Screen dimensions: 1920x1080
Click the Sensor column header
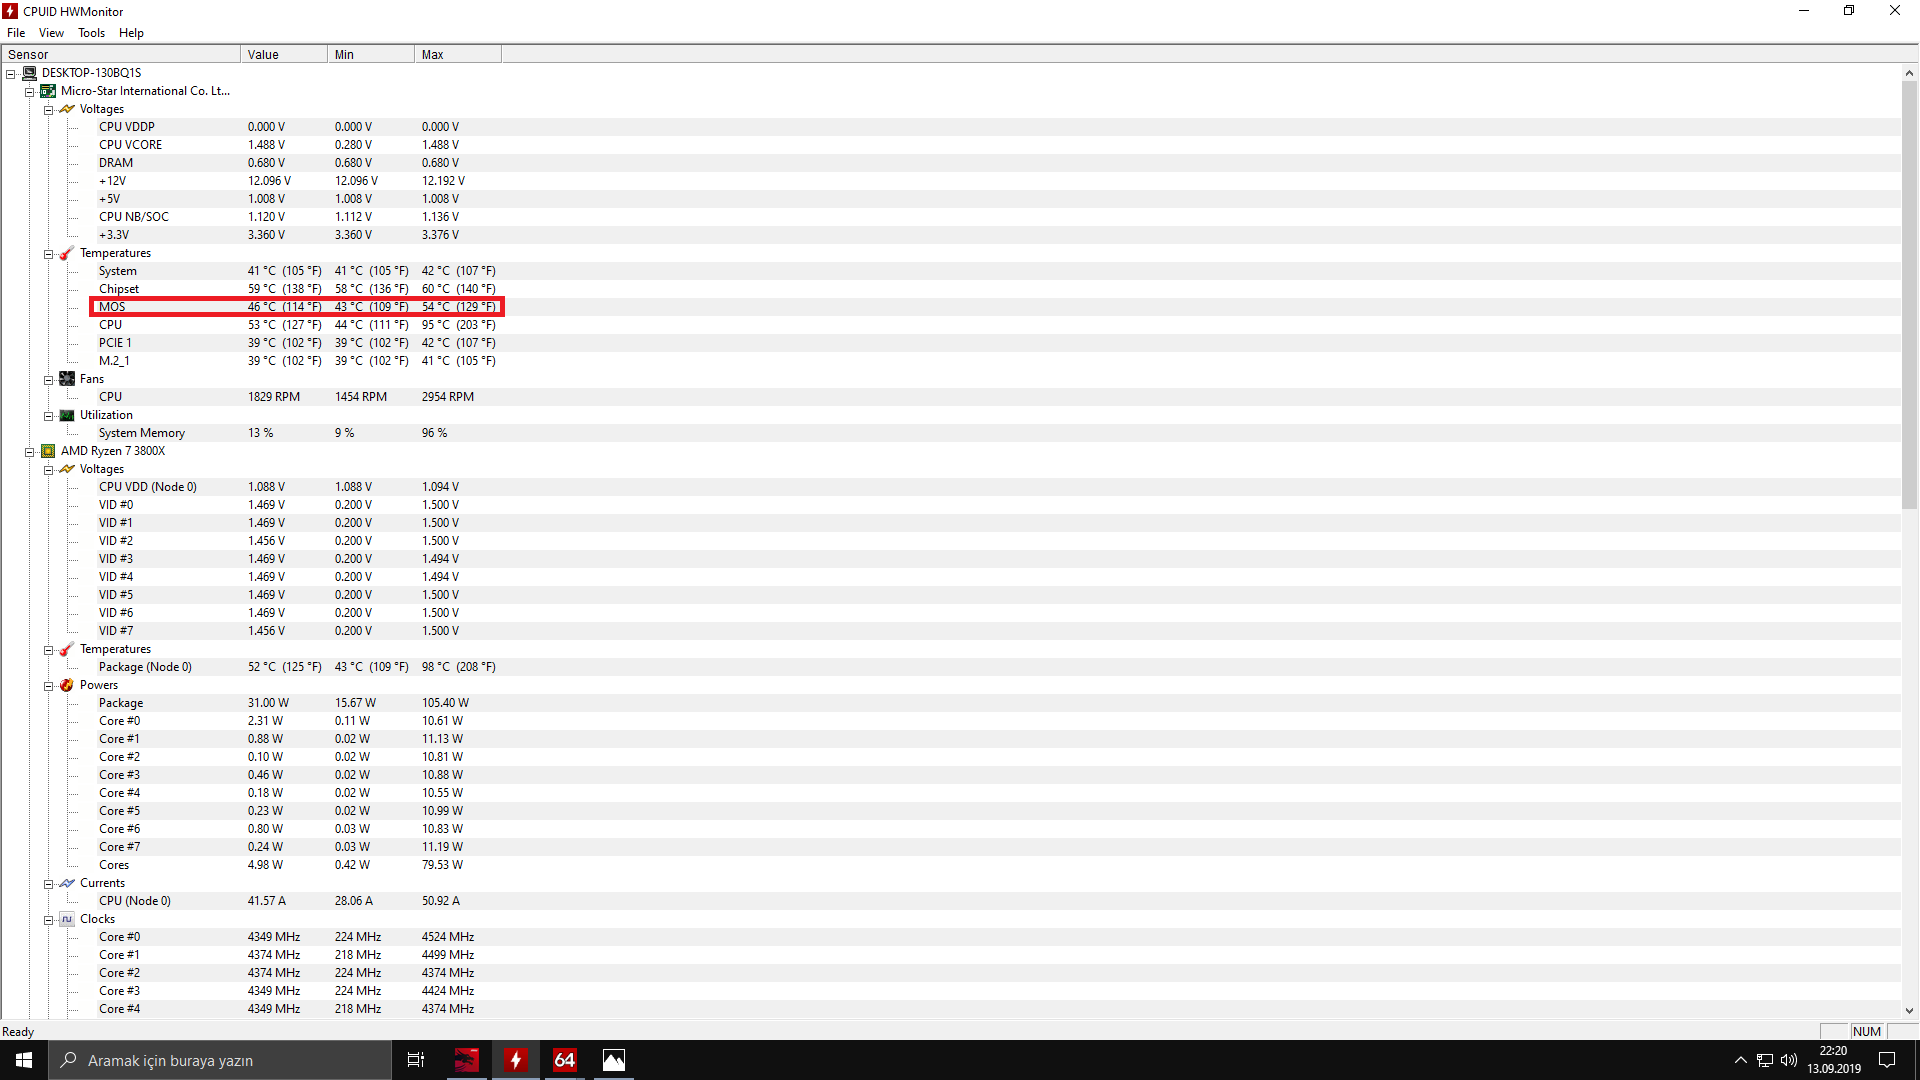point(121,54)
